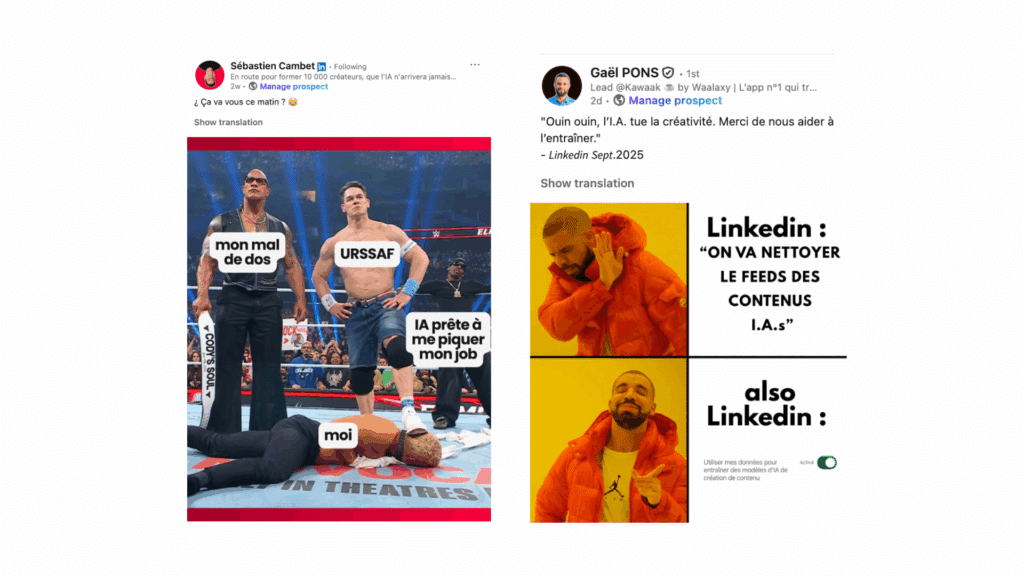Click coffee cup emoji in Gaël's headline

pos(669,88)
